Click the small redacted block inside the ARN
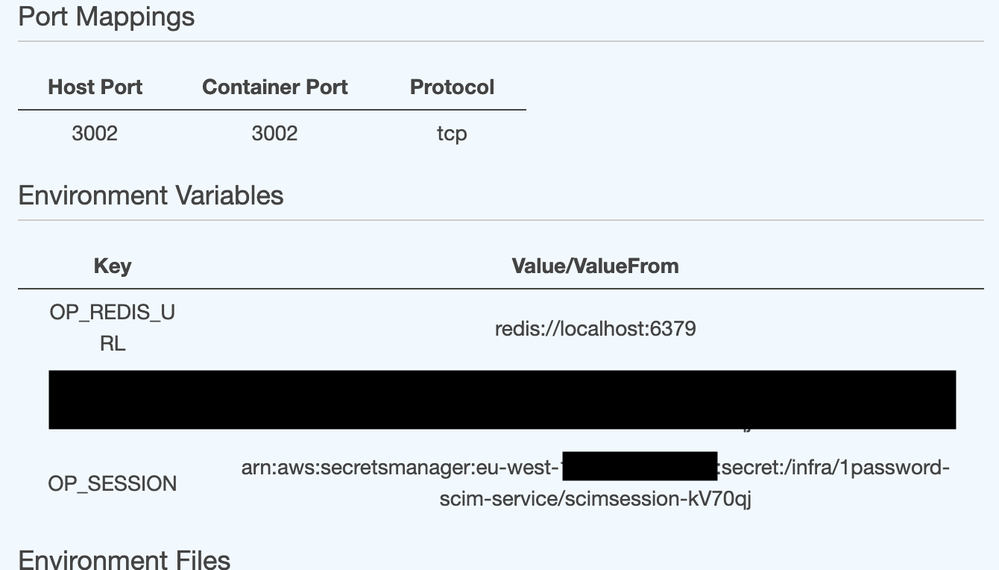Screen dimensions: 999x570 pos(639,467)
